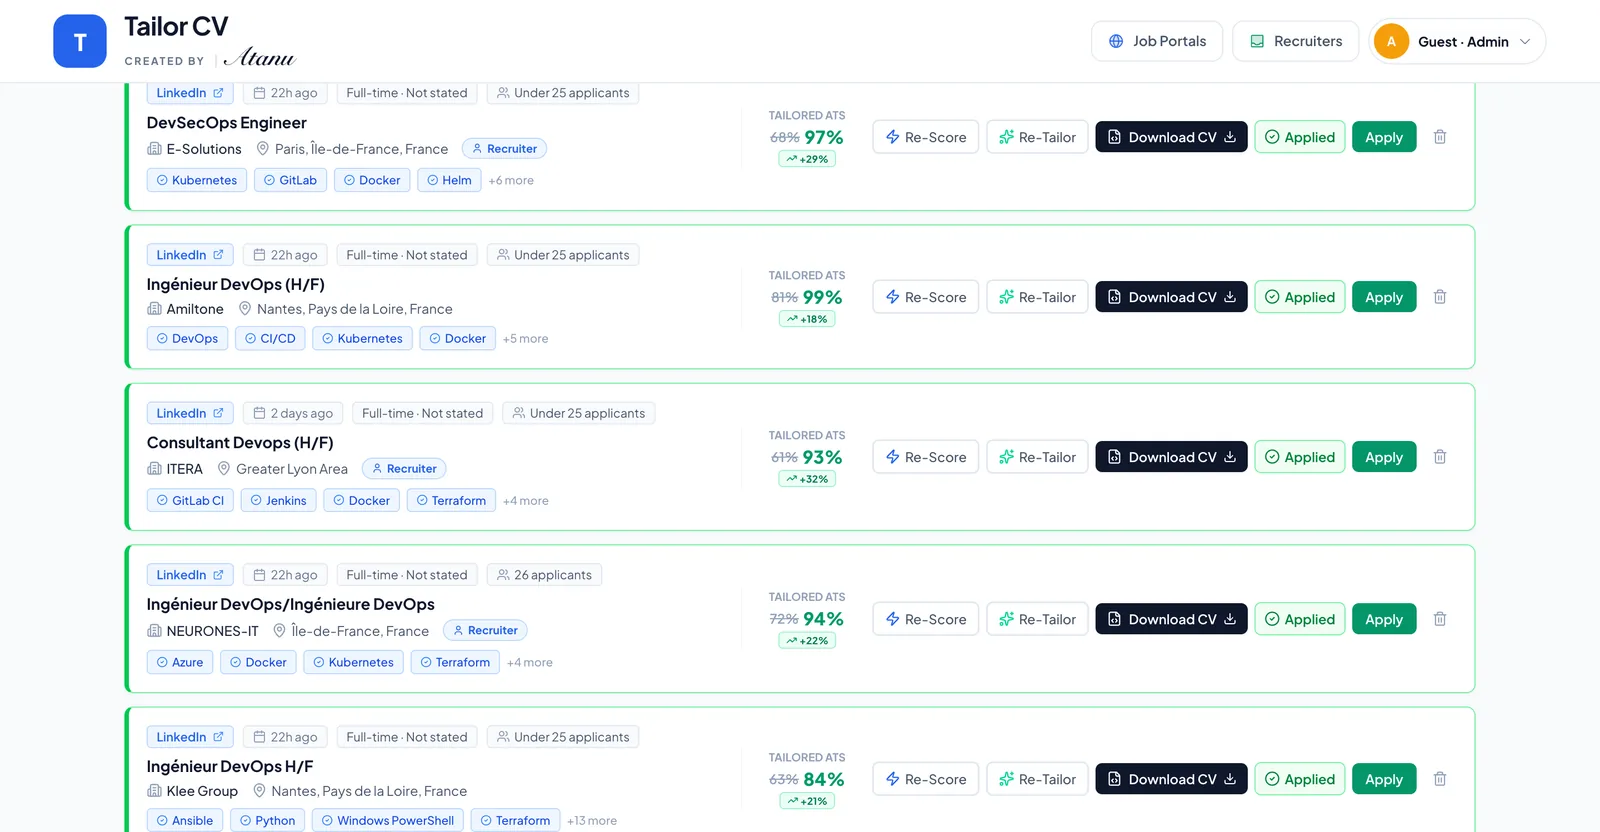1600x832 pixels.
Task: Re-Tailor CV for ITERA Consultant Devops
Action: pos(1037,457)
